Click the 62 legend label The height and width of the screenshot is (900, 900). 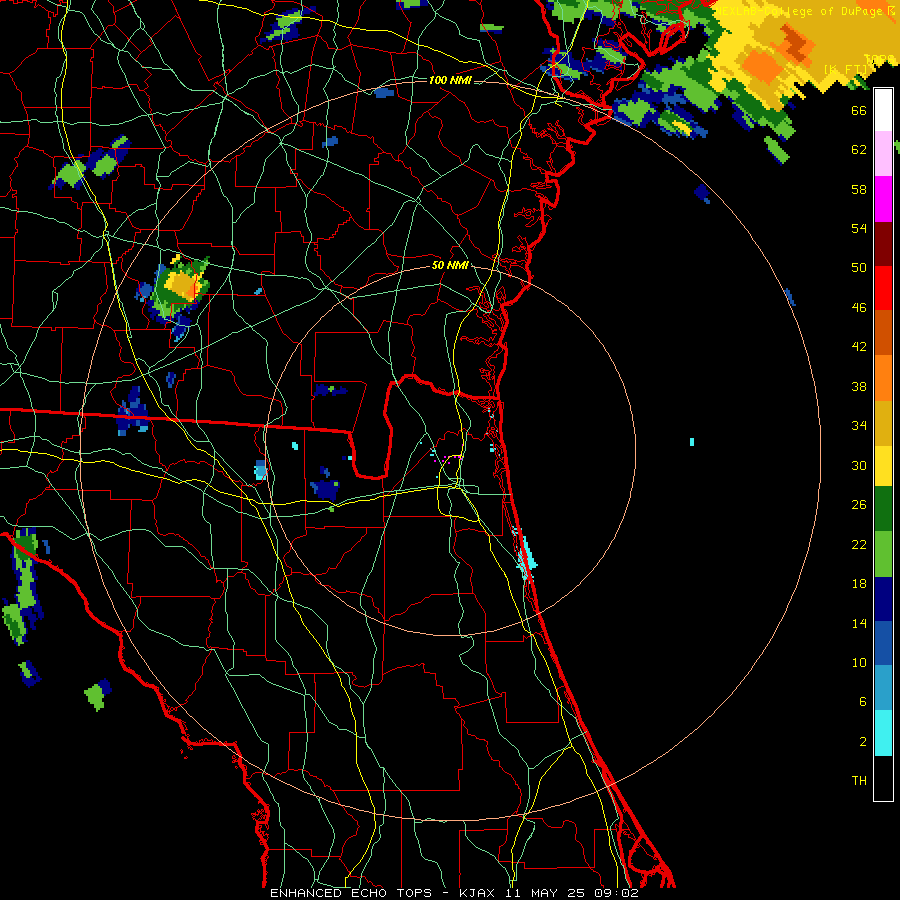tap(859, 150)
